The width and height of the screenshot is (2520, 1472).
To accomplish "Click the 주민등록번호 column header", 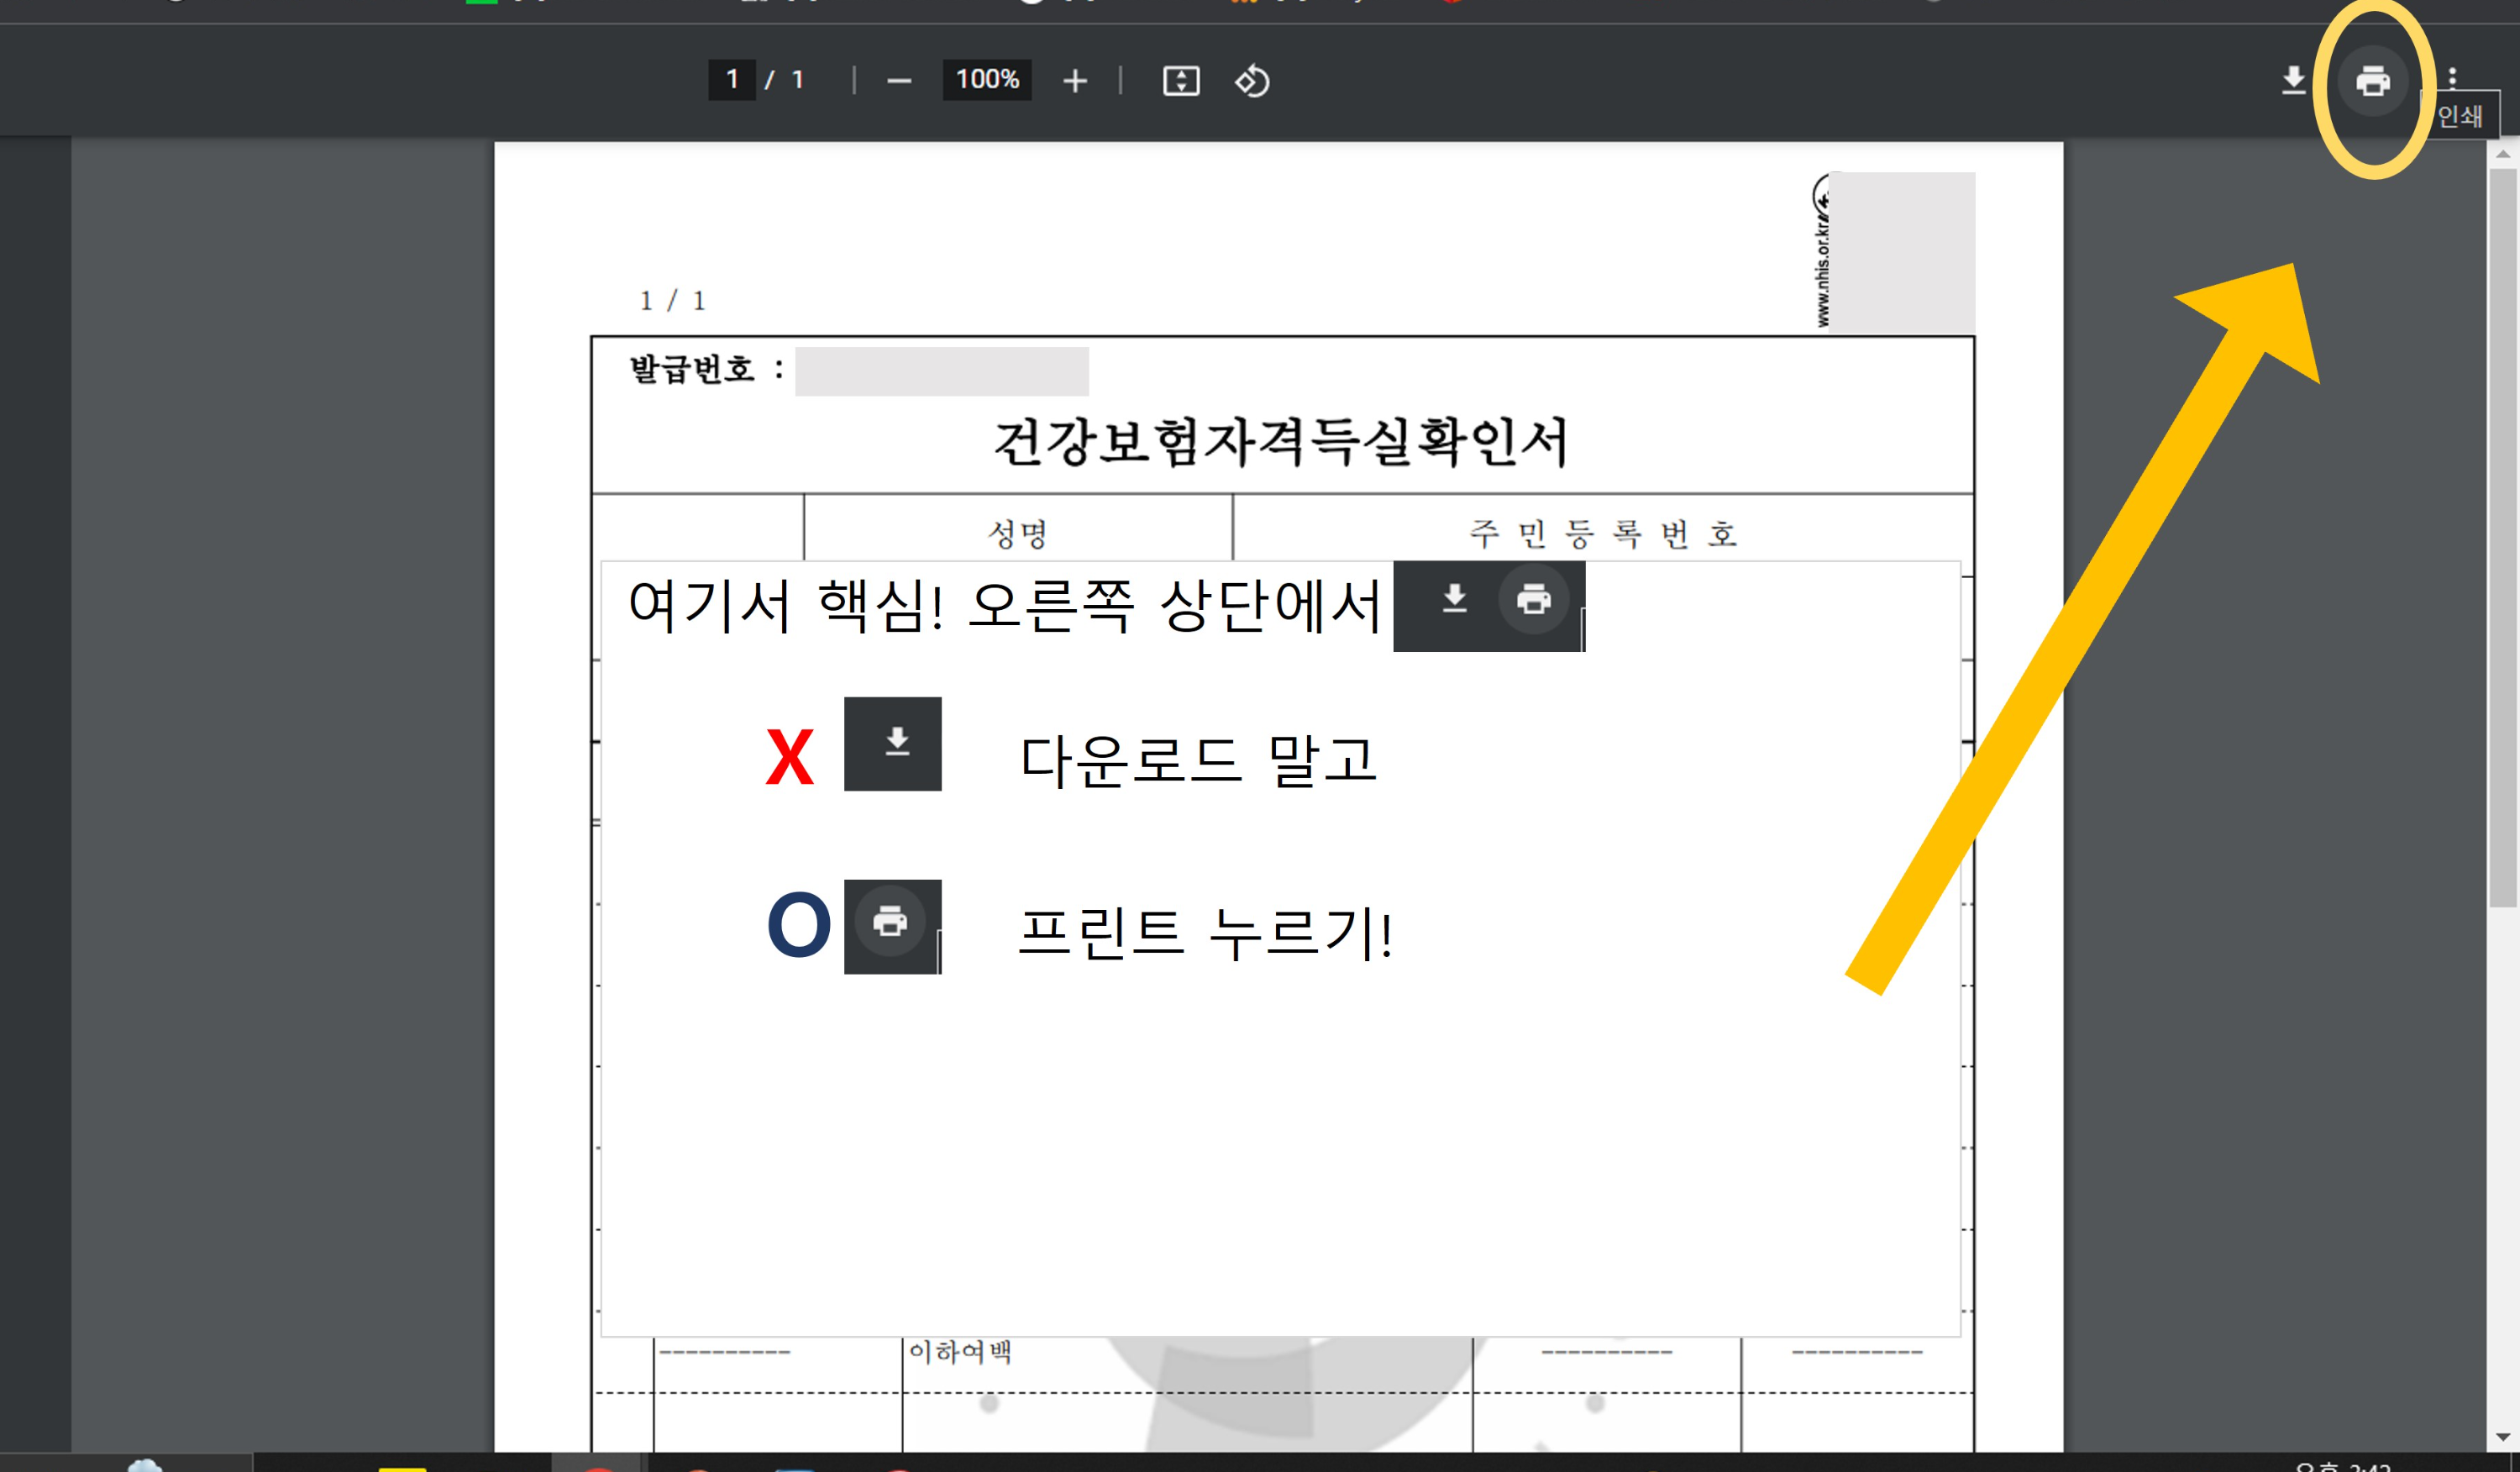I will point(1603,533).
